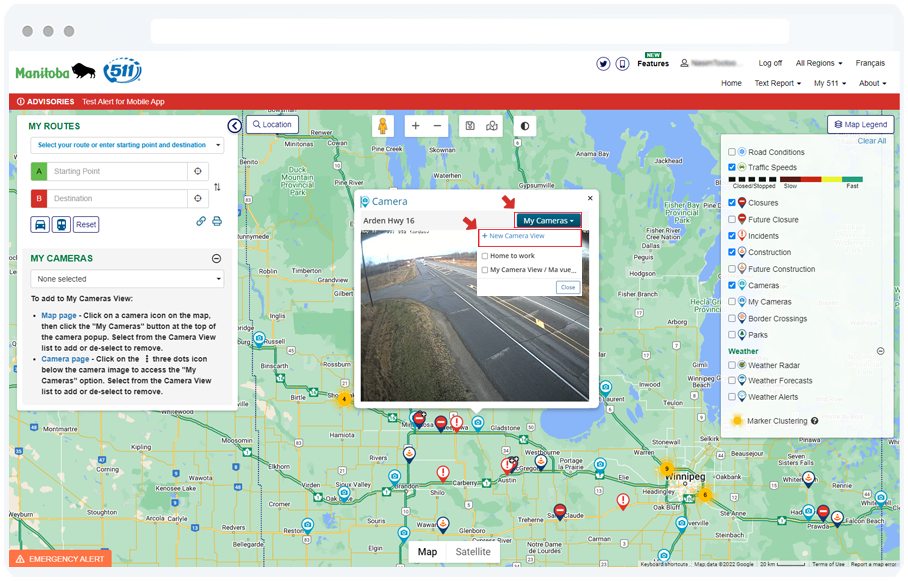Viewport: 908px width, 581px height.
Task: Switch to Satellite map view
Action: tap(473, 552)
